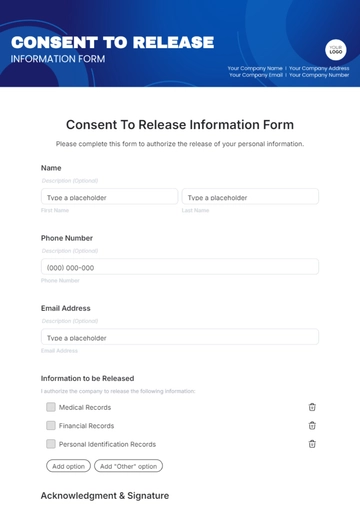Viewport: 360px width, 510px height.
Task: Click the Your Company Name text
Action: coord(255,68)
